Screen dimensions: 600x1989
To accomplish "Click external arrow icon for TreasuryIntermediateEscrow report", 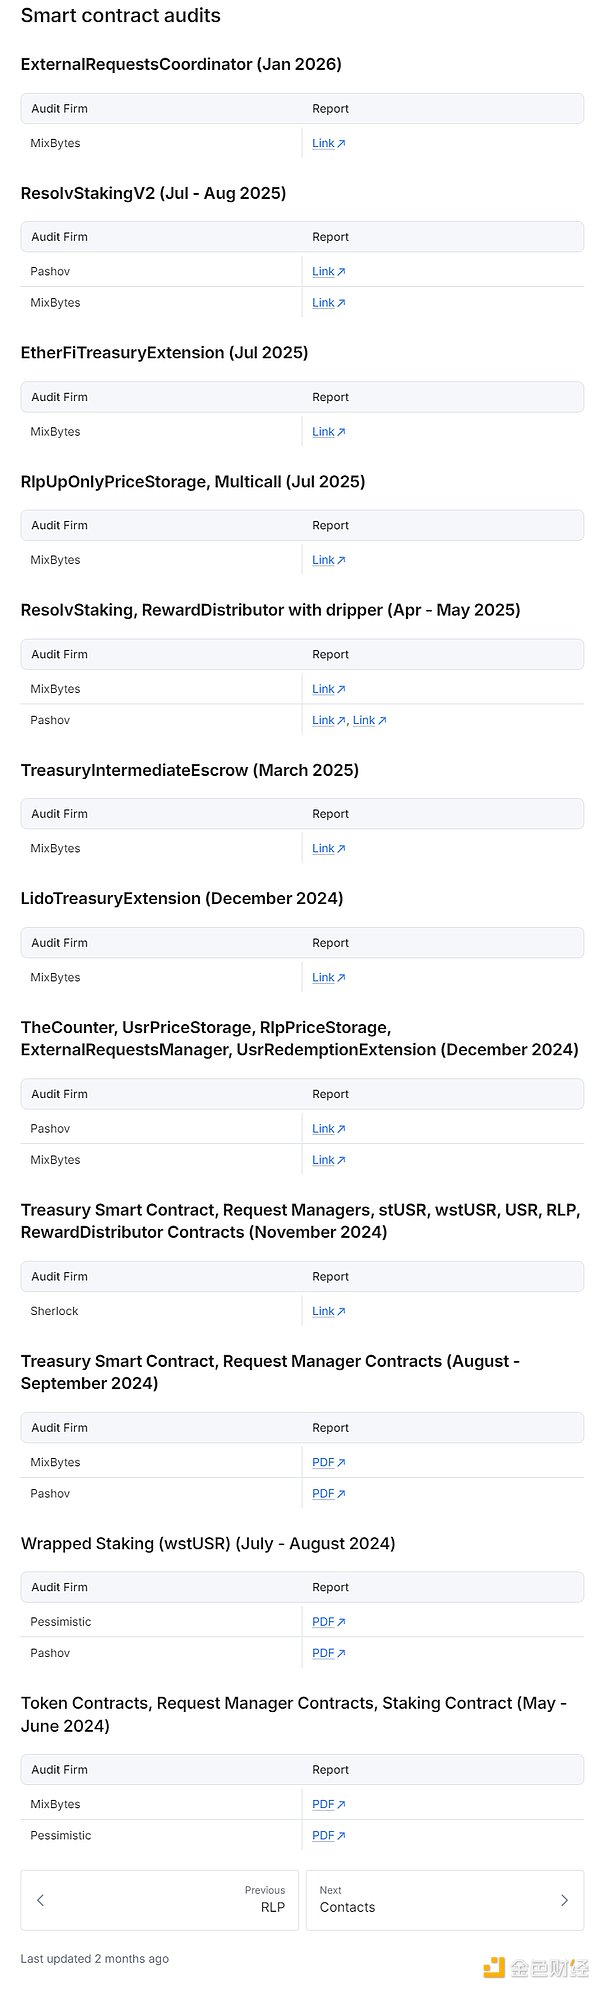I will tap(342, 848).
